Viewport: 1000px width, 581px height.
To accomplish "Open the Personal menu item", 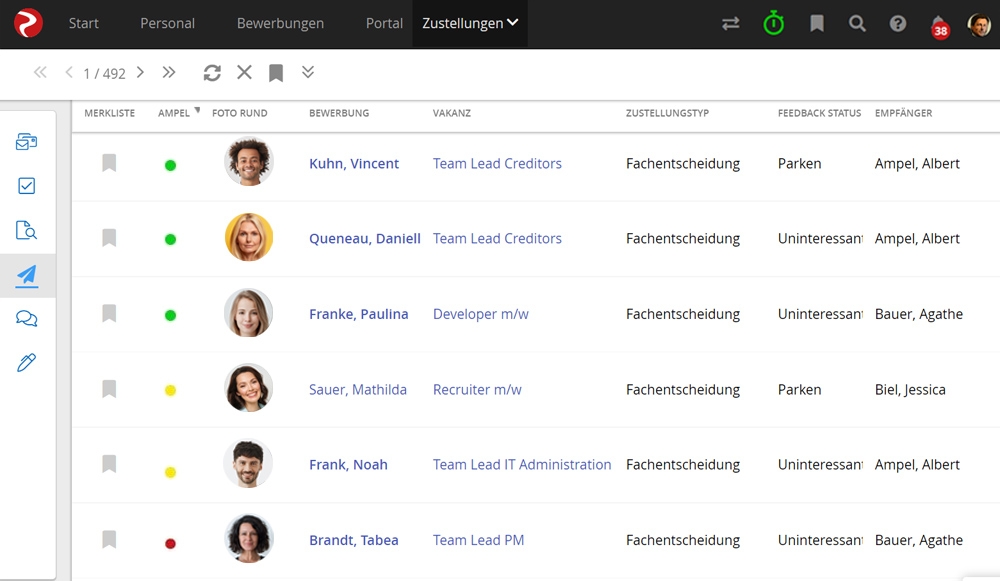I will (x=167, y=23).
